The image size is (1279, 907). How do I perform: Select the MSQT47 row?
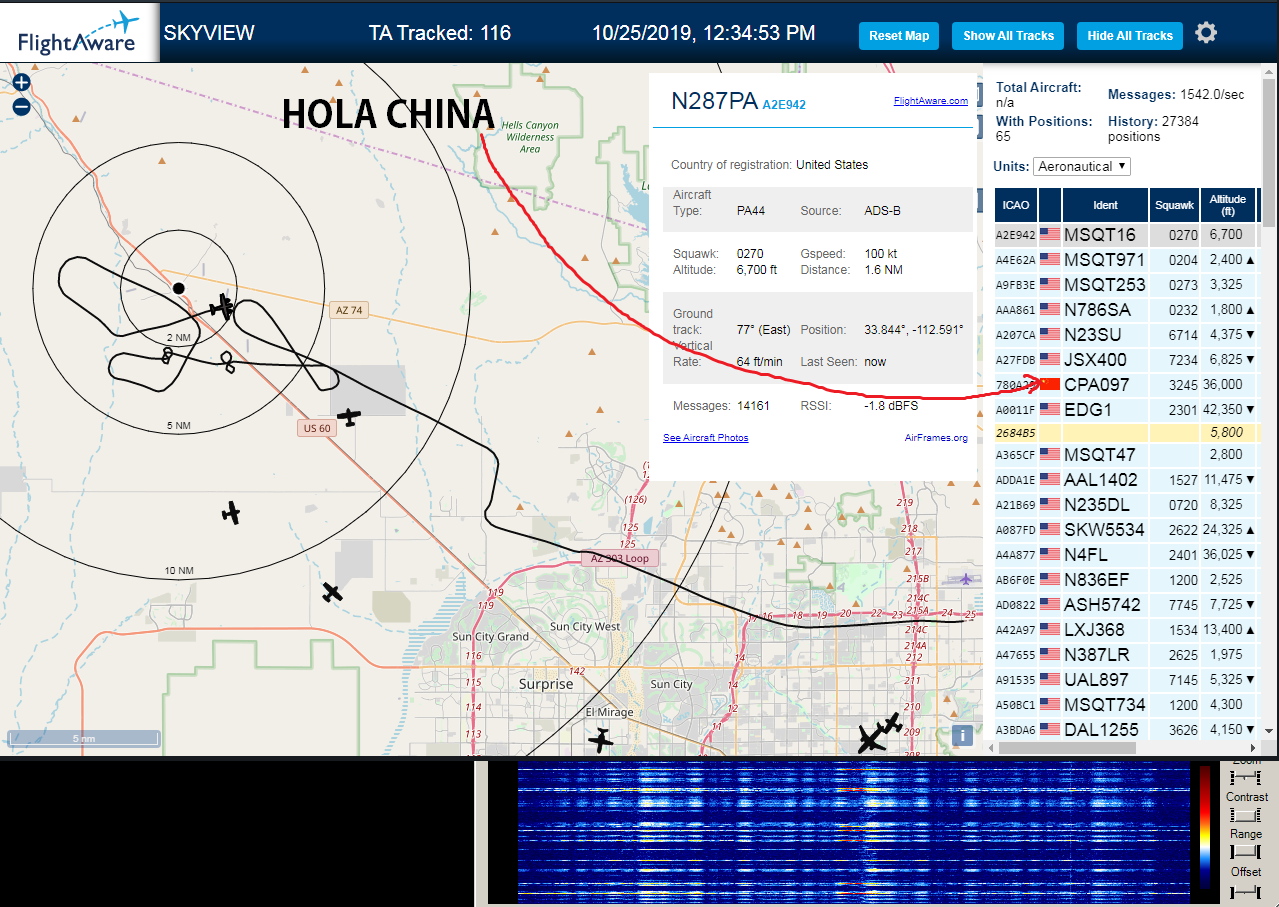[1127, 455]
